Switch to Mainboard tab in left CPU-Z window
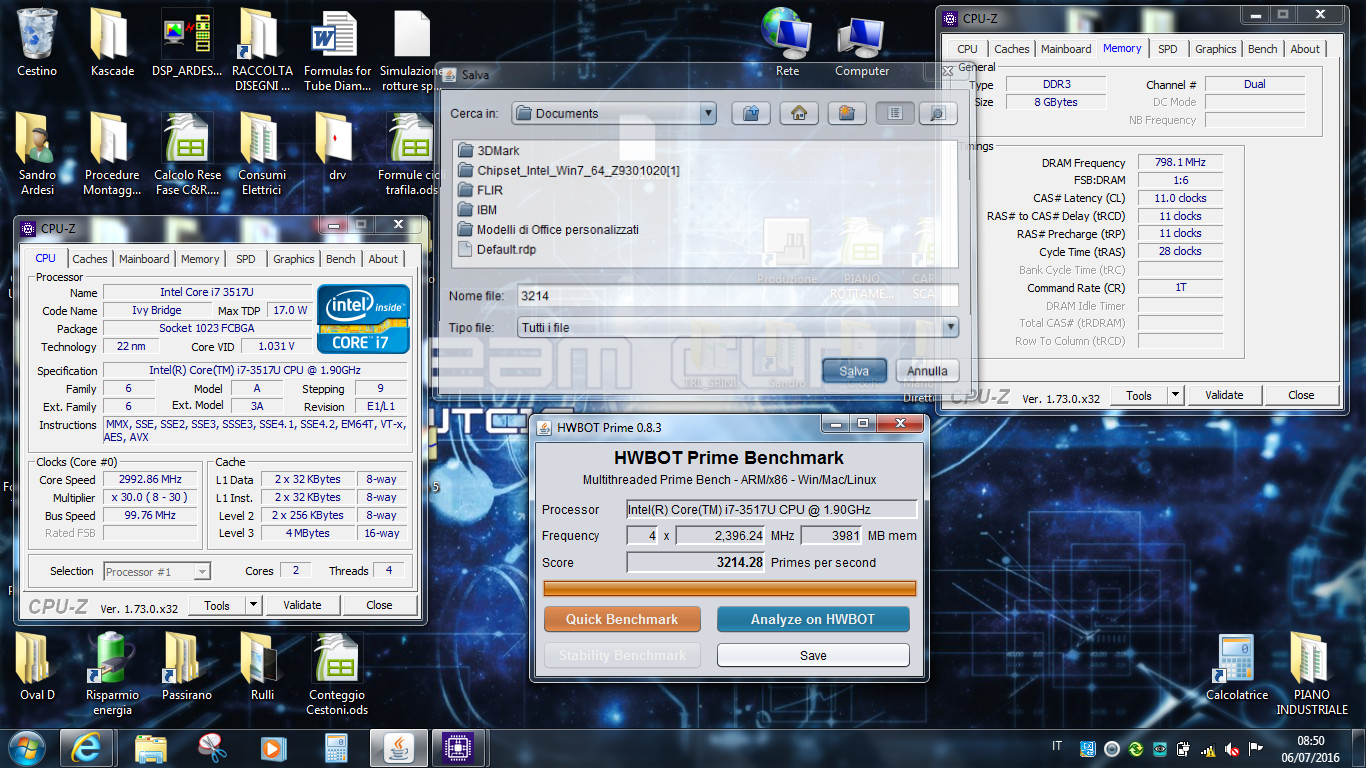The height and width of the screenshot is (768, 1366). tap(144, 259)
